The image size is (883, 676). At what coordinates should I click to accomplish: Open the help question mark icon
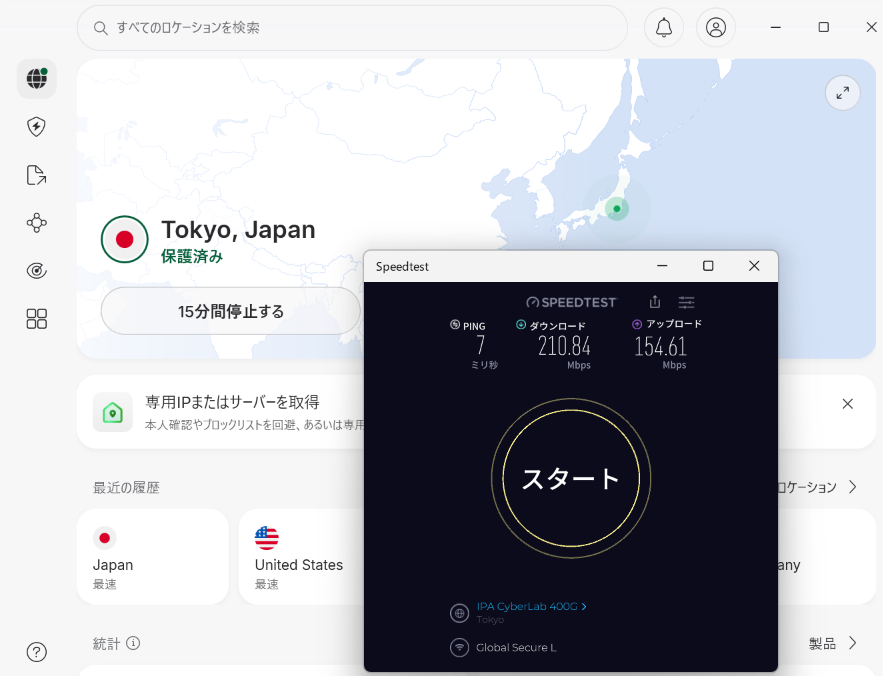point(37,652)
